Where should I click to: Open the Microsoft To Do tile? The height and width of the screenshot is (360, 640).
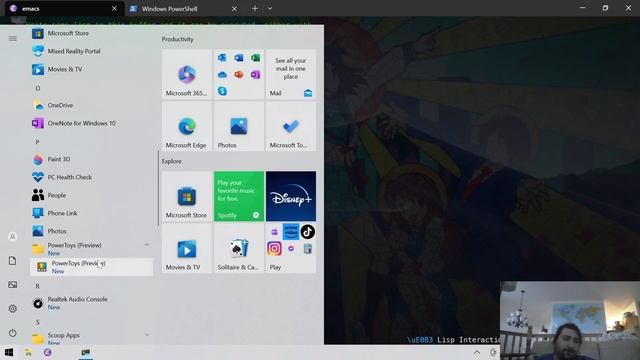coord(291,126)
